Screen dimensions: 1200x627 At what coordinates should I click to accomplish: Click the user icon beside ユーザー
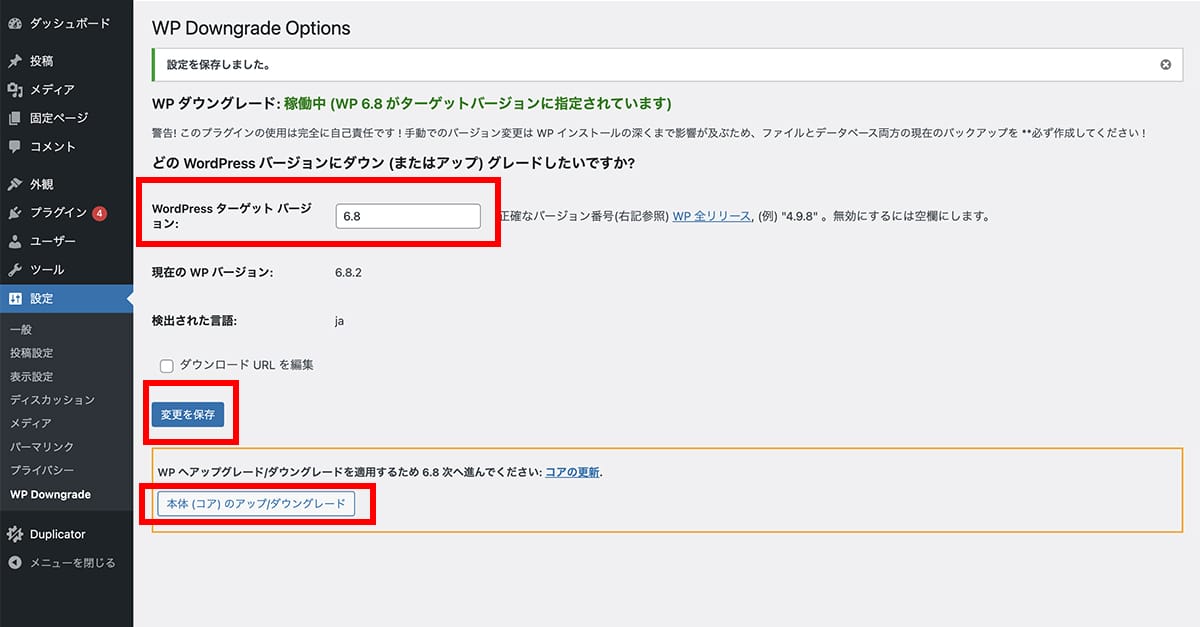[15, 241]
